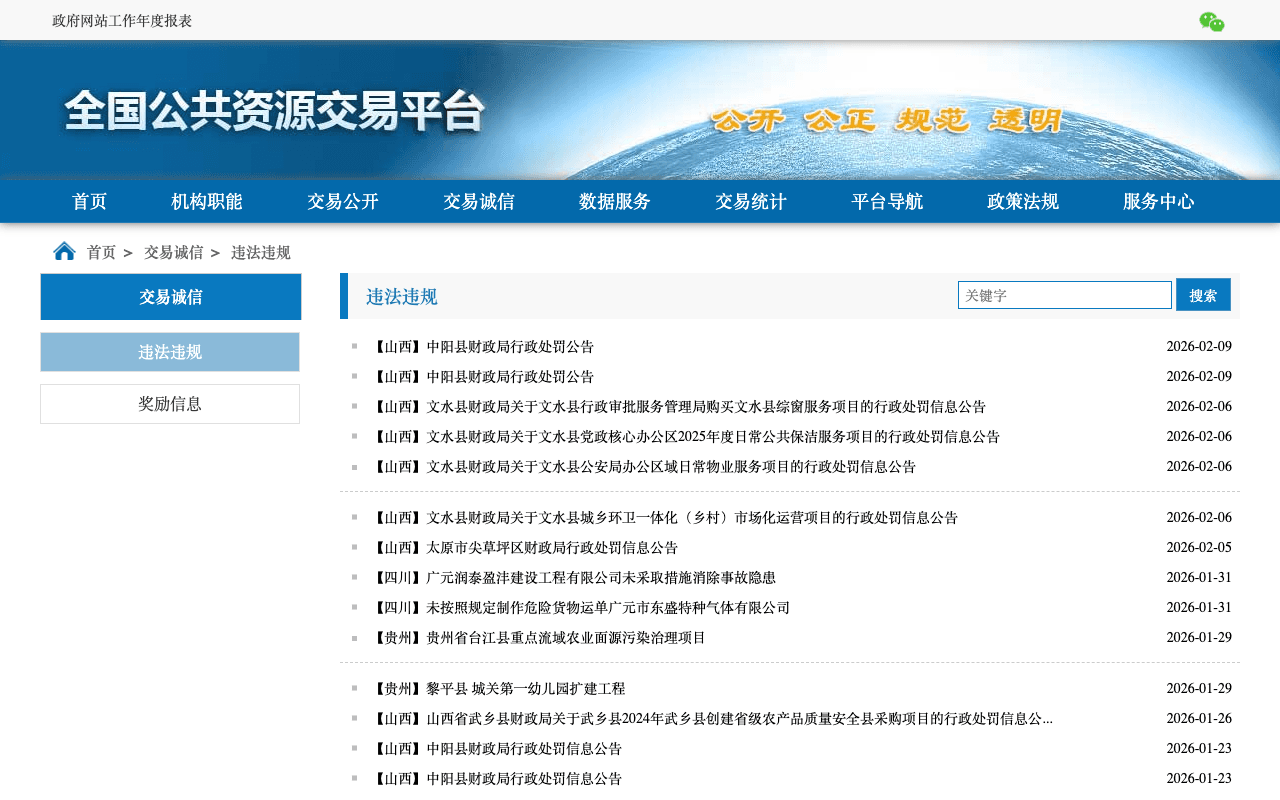Open 数据服务 navigation item
The image size is (1280, 800).
(615, 202)
